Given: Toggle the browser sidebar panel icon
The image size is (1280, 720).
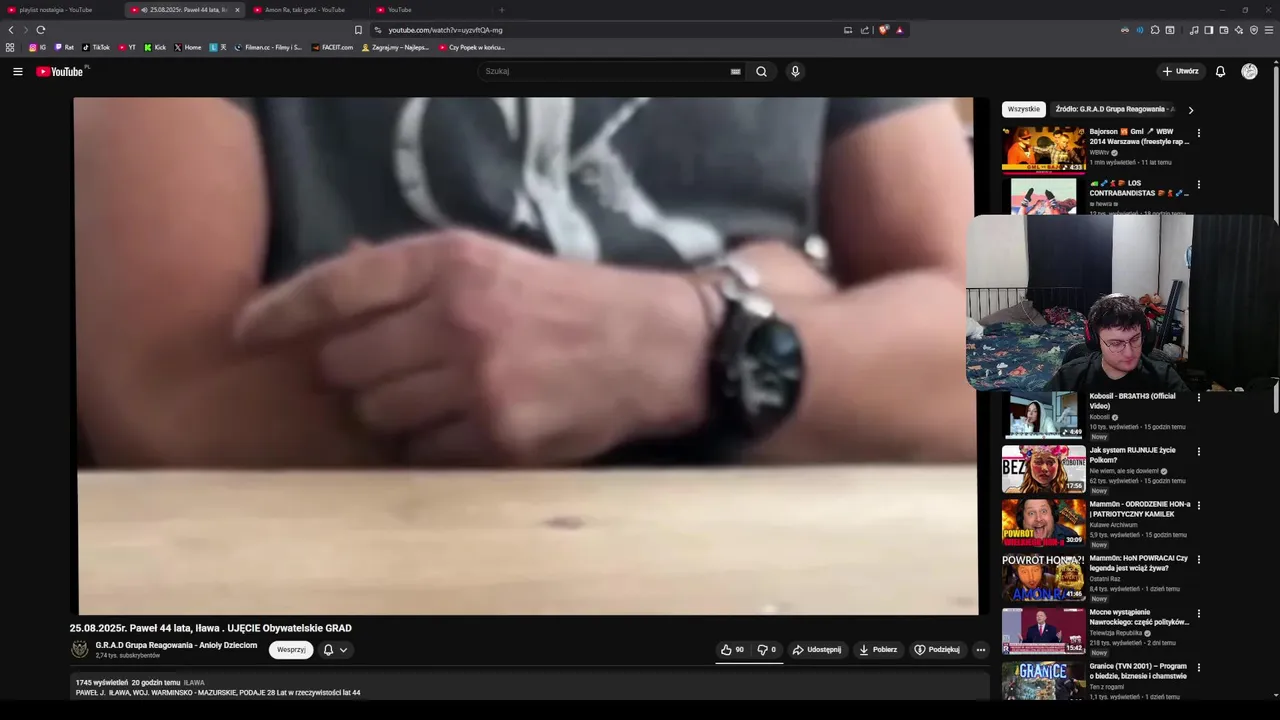Looking at the screenshot, I should coord(1209,30).
